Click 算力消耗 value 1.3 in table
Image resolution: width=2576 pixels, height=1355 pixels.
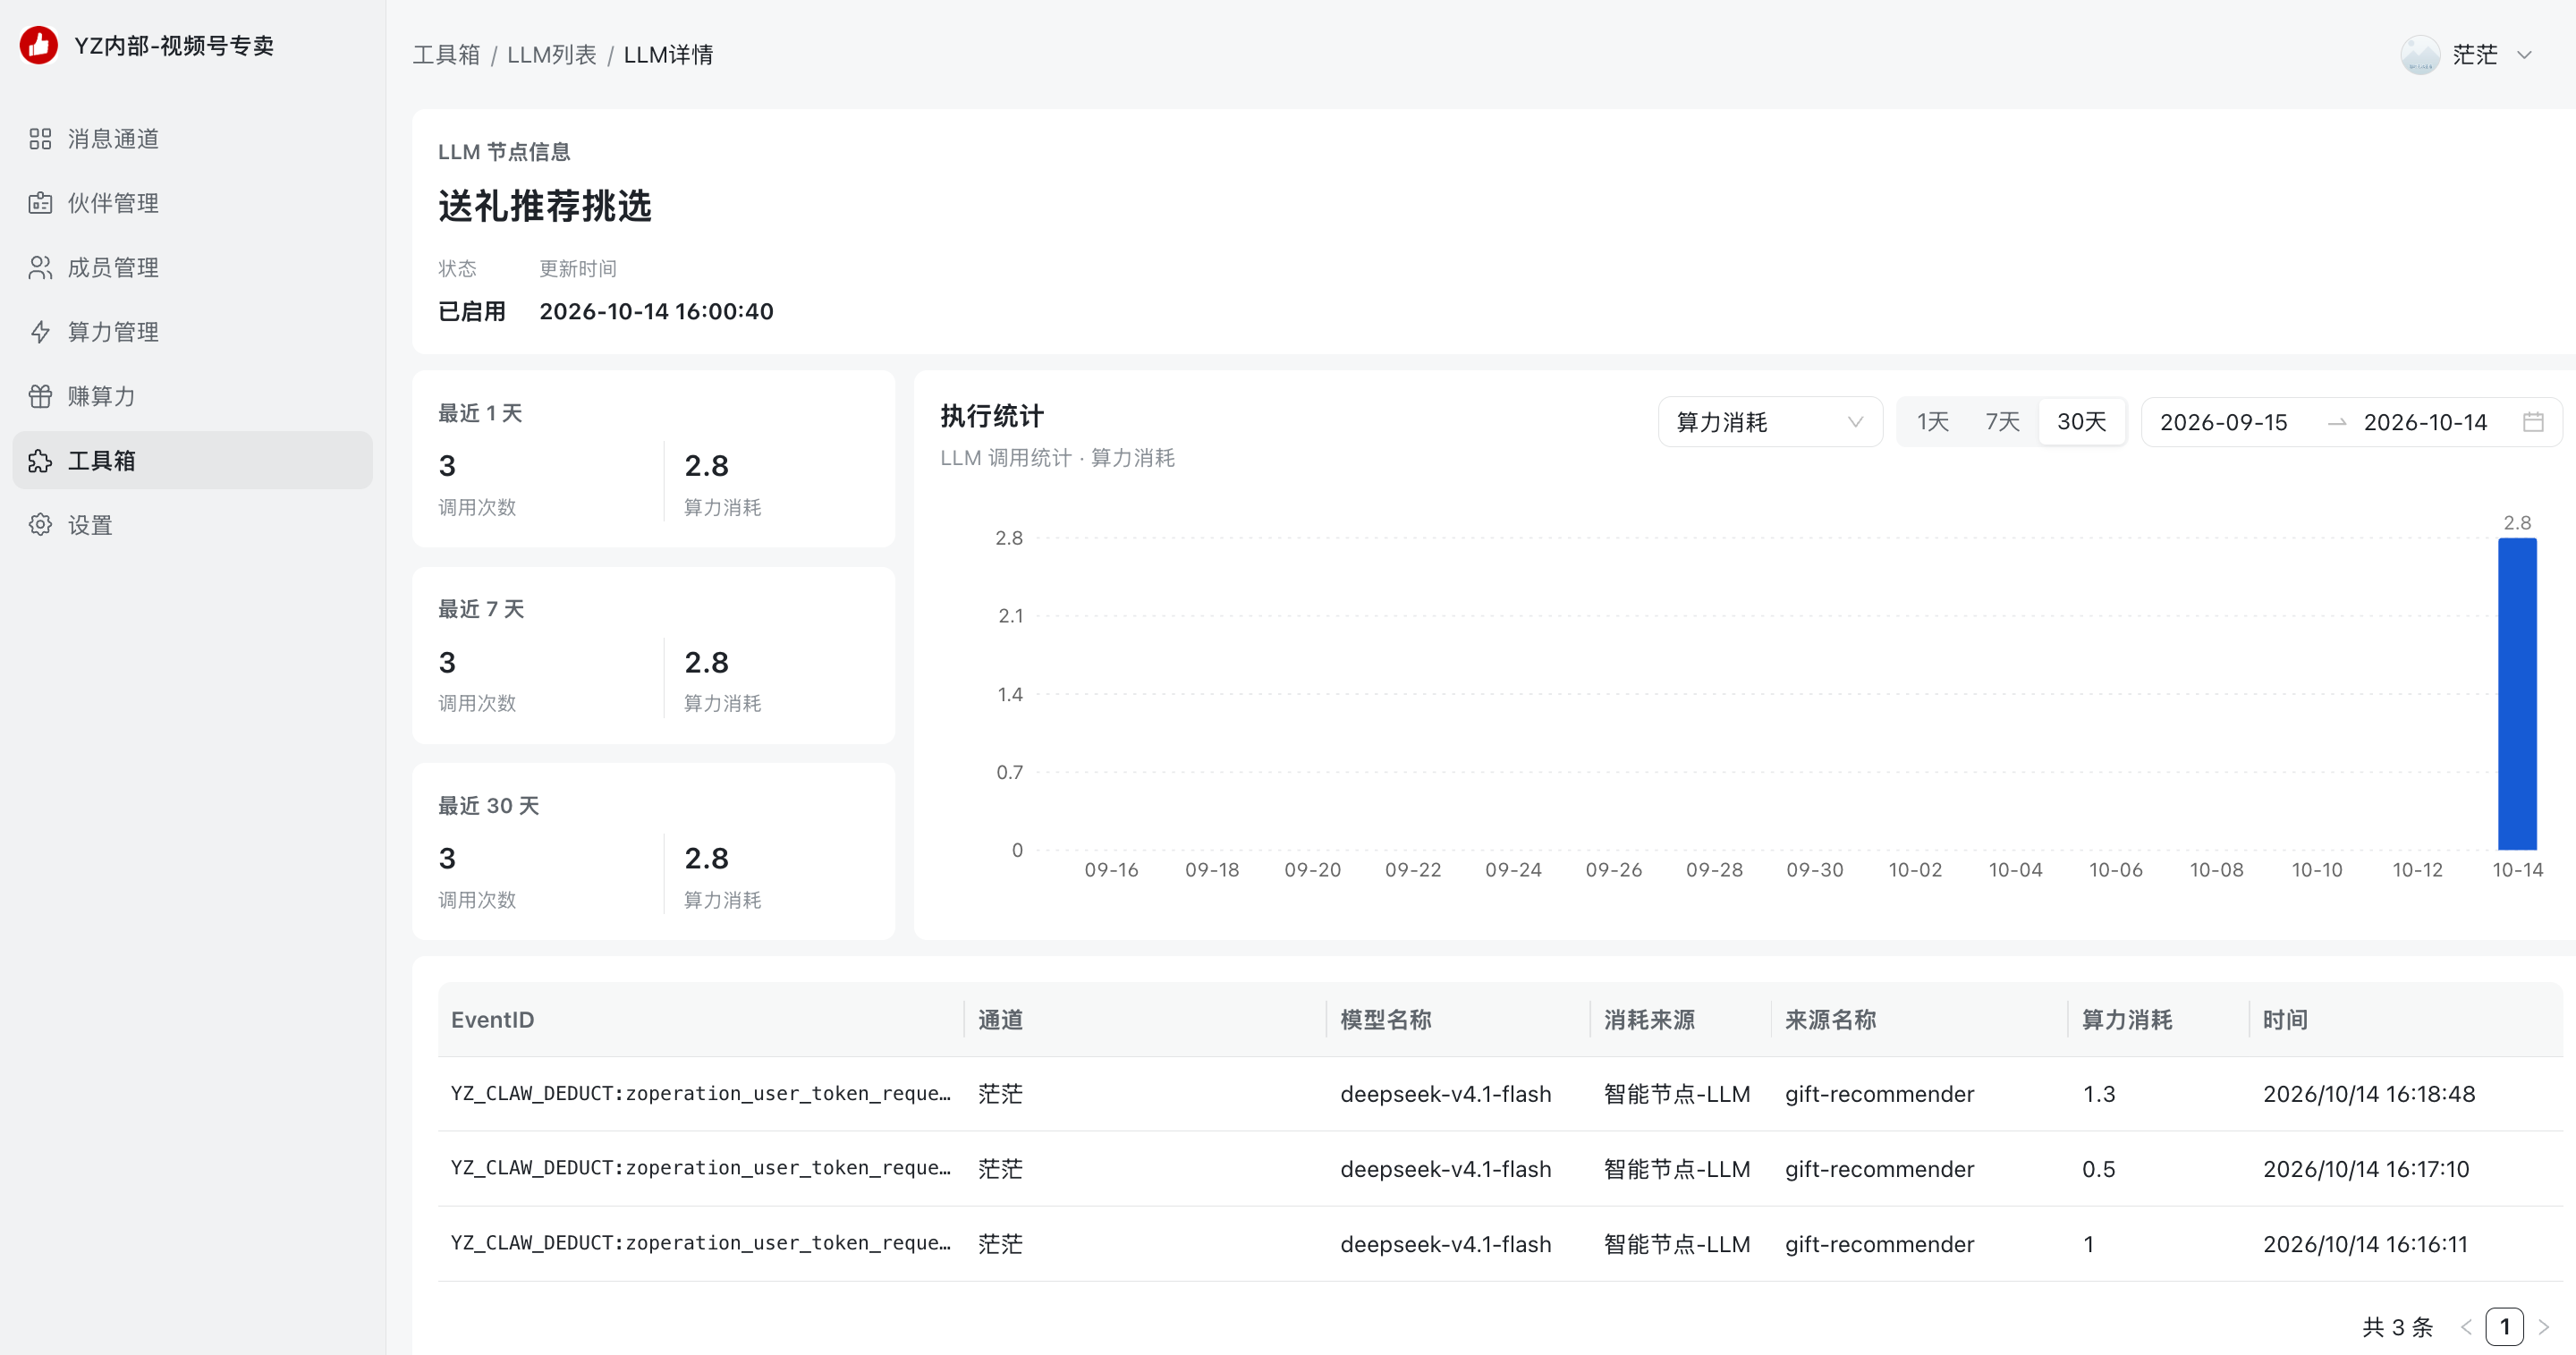click(x=2098, y=1094)
